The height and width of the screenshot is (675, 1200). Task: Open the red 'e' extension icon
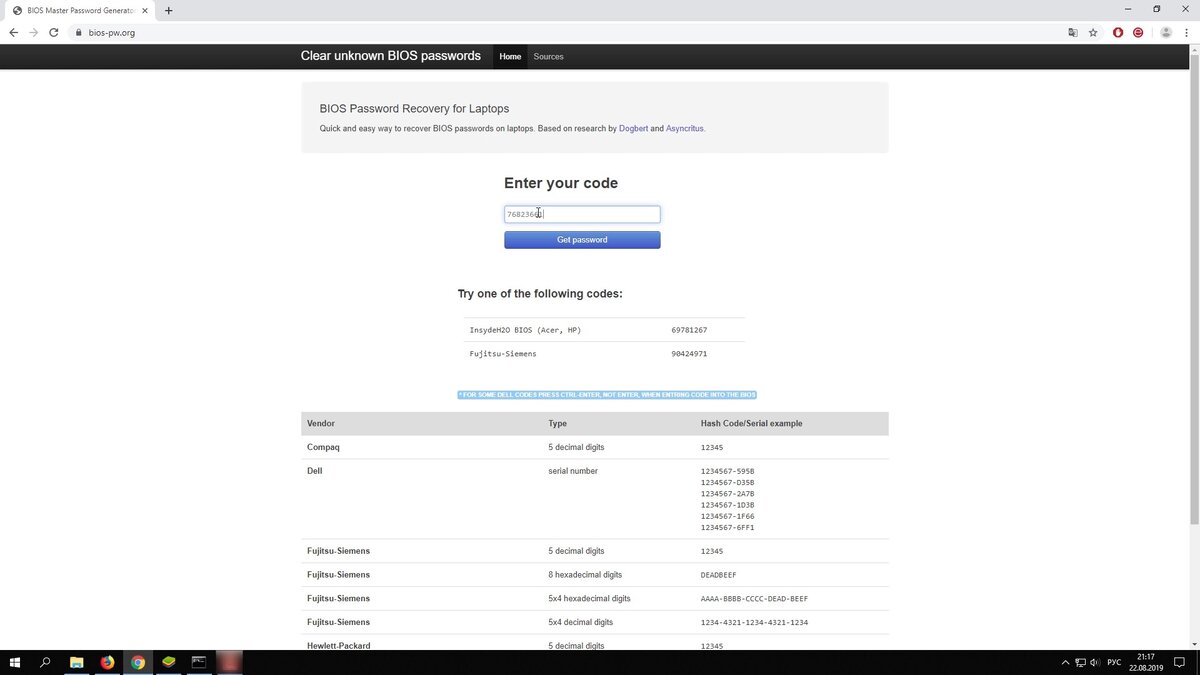1138,32
